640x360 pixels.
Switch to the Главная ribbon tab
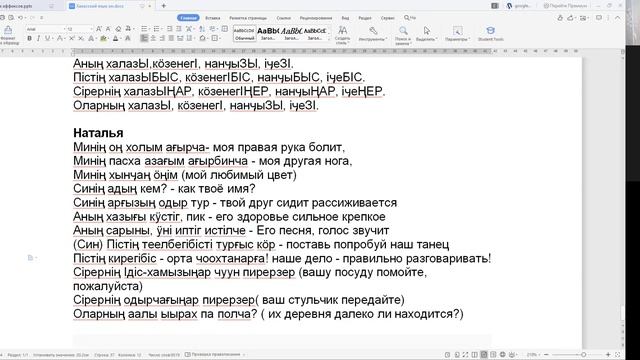188,18
